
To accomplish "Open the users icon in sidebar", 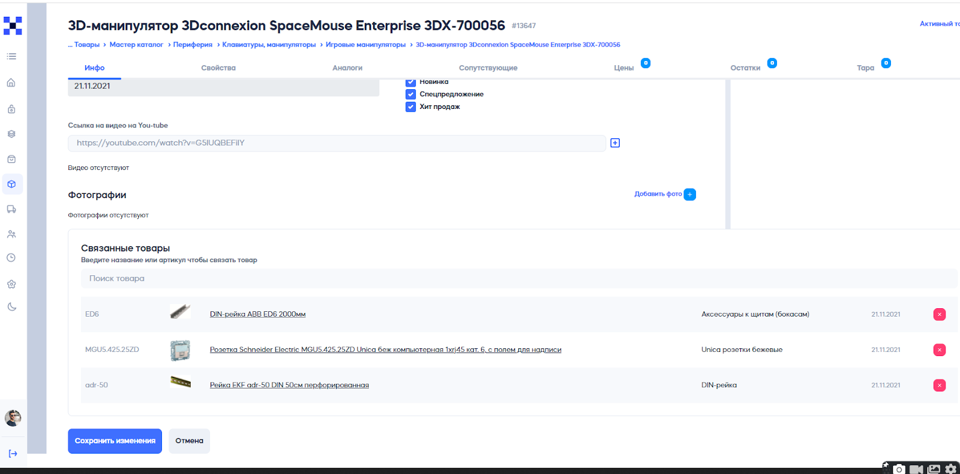I will click(x=11, y=234).
